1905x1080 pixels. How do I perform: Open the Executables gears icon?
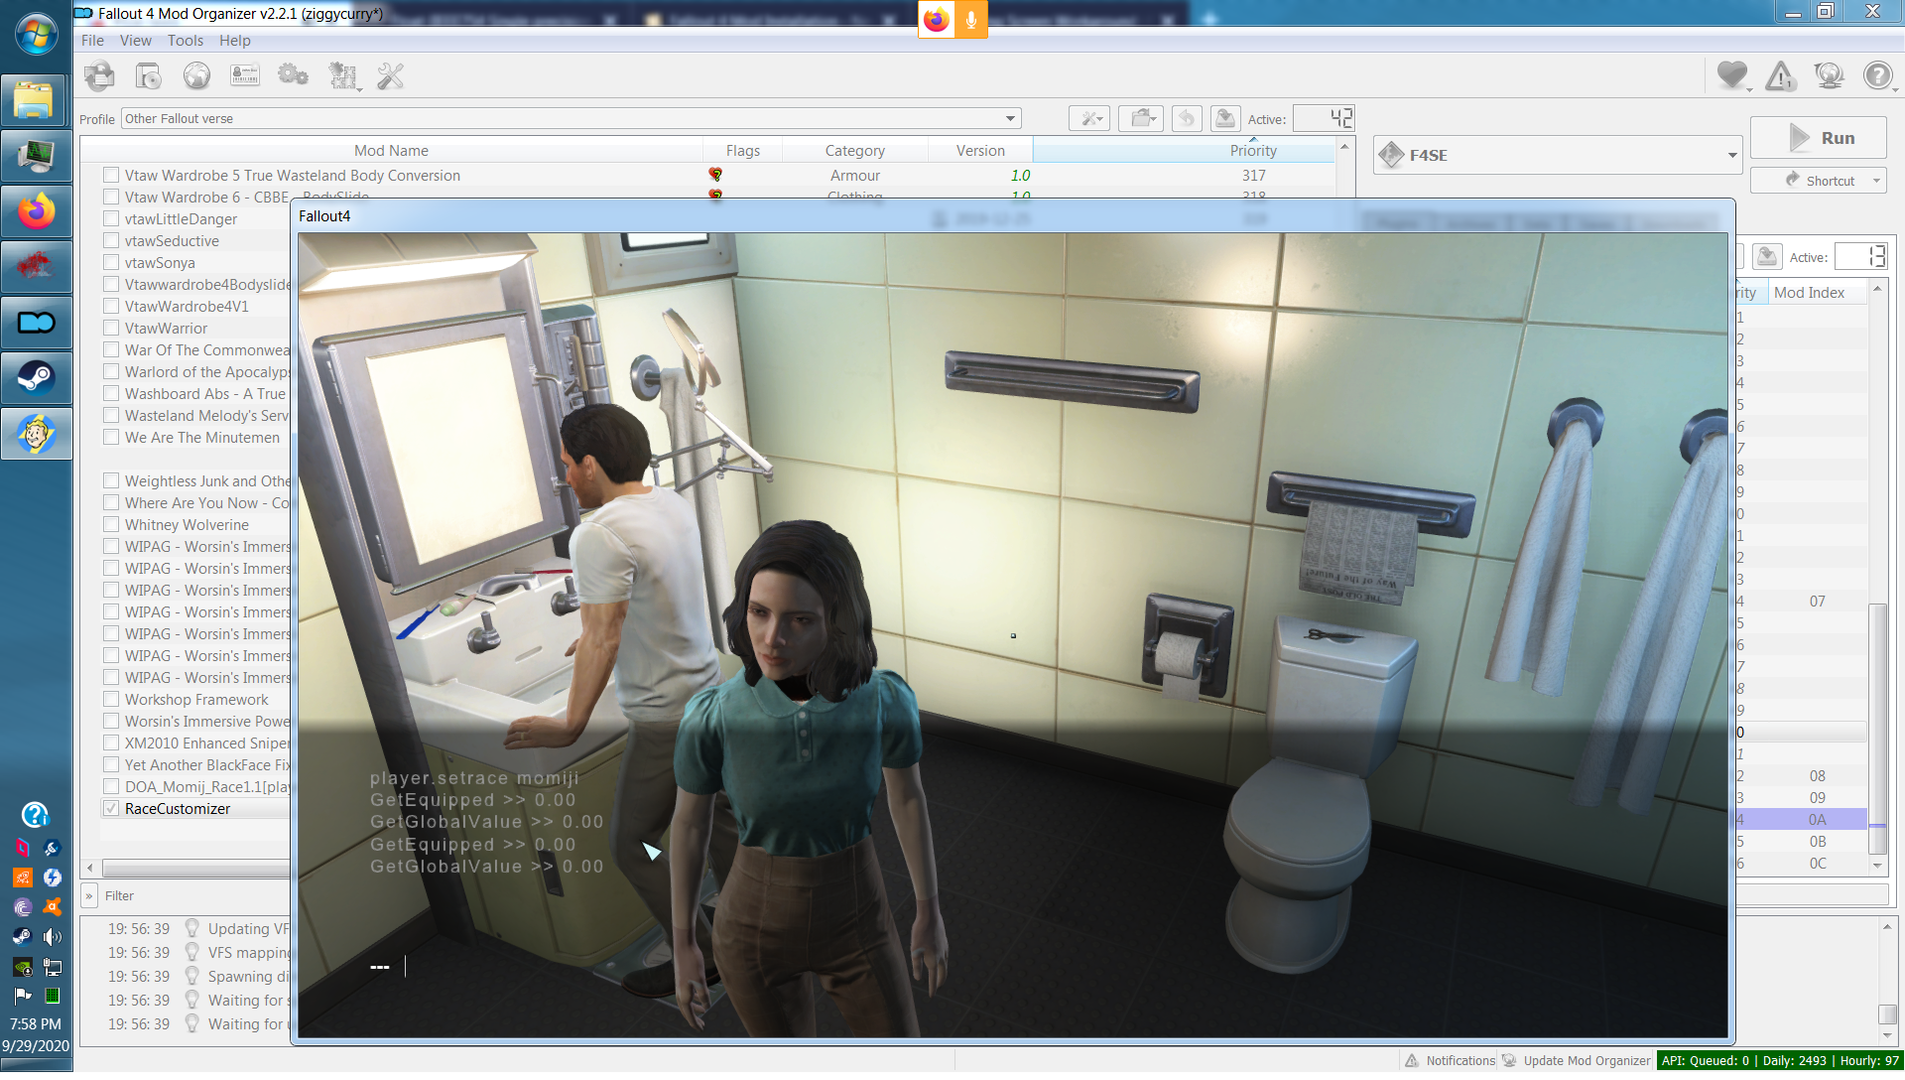coord(293,76)
